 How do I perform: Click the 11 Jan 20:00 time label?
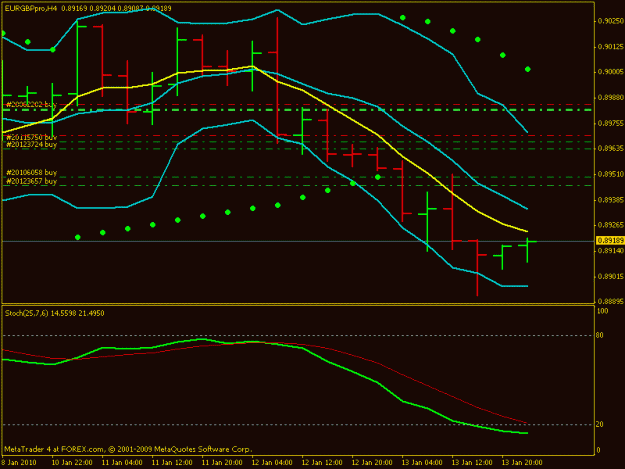tap(222, 463)
